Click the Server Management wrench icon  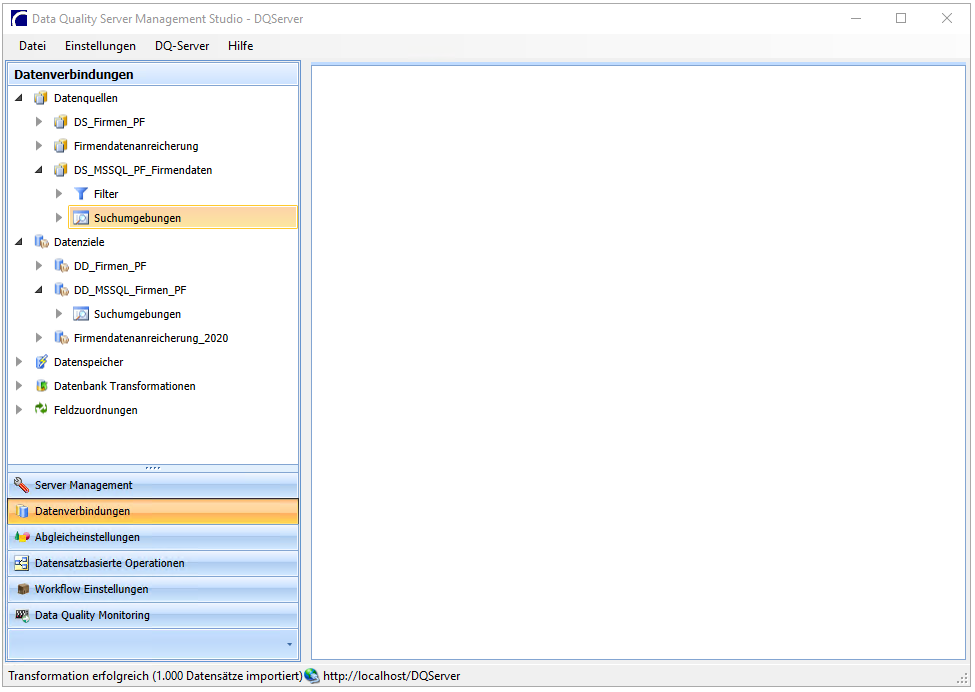click(22, 484)
